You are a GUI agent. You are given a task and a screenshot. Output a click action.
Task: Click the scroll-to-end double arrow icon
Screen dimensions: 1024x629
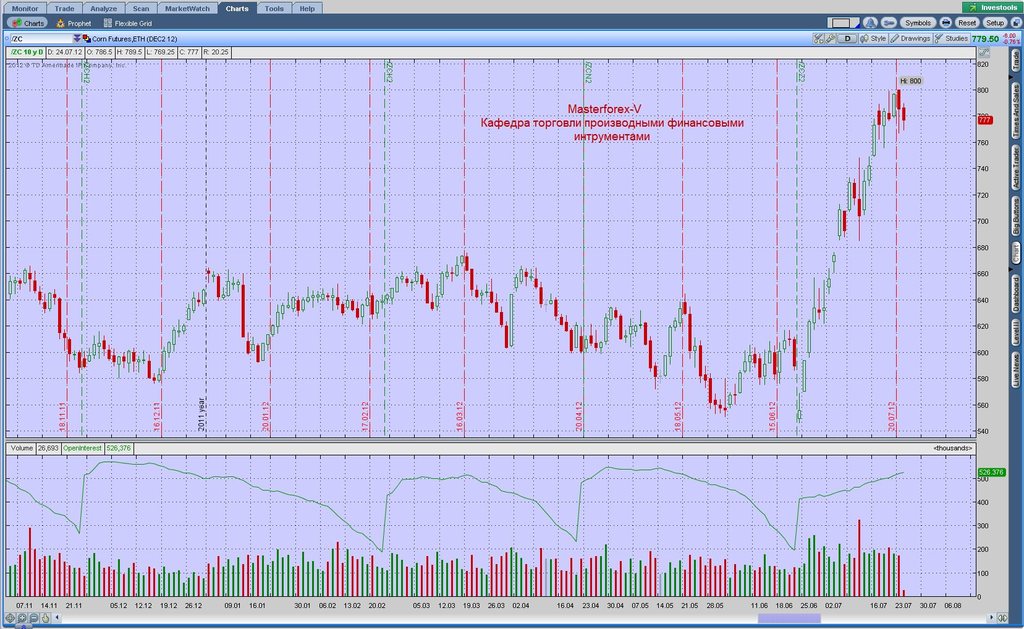click(x=1002, y=617)
